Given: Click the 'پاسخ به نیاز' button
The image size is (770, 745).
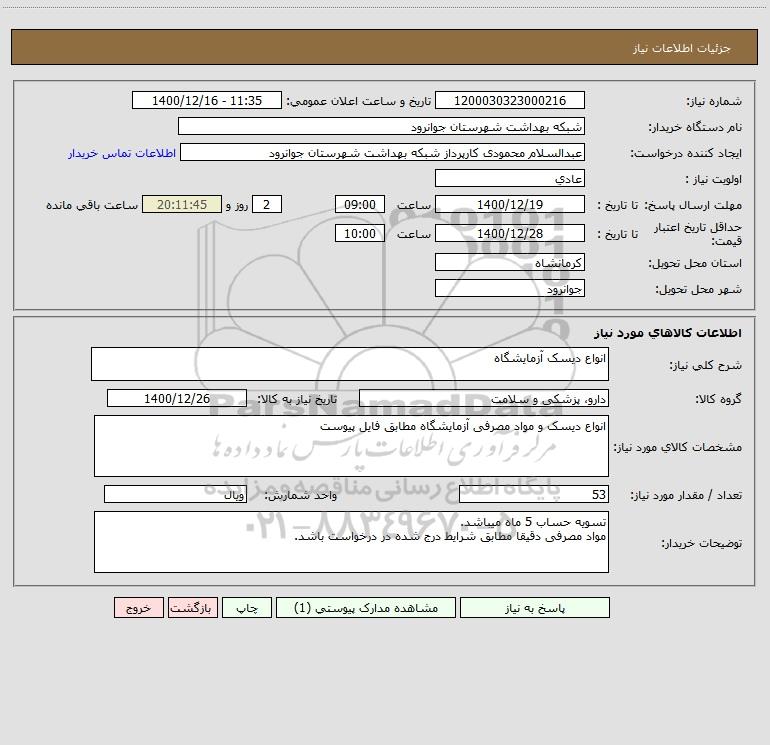Looking at the screenshot, I should (x=535, y=607).
